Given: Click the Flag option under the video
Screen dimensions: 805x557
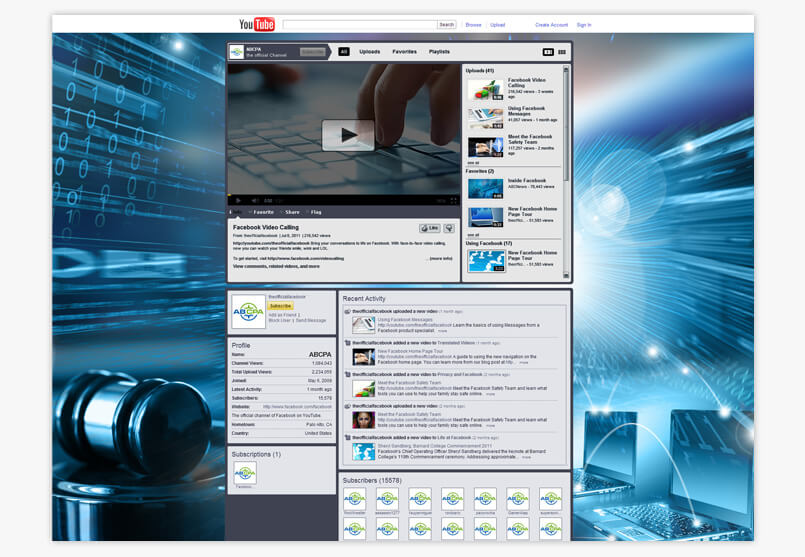Looking at the screenshot, I should point(314,212).
